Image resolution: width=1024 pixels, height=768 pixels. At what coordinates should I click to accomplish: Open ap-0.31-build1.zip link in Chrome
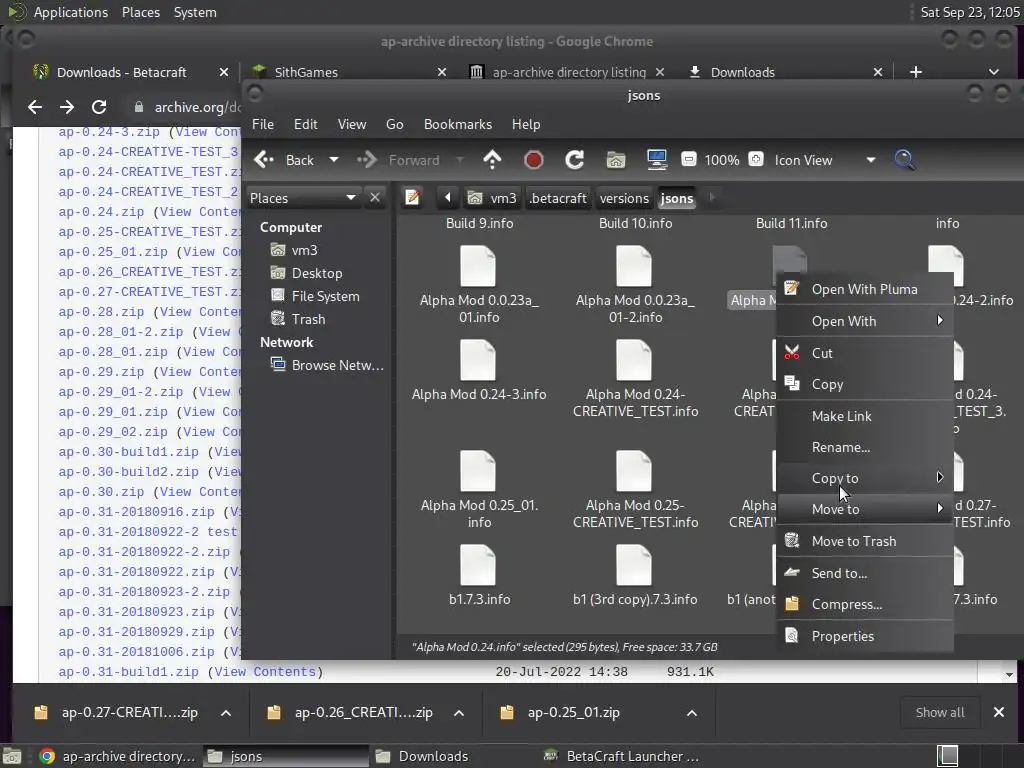[128, 671]
